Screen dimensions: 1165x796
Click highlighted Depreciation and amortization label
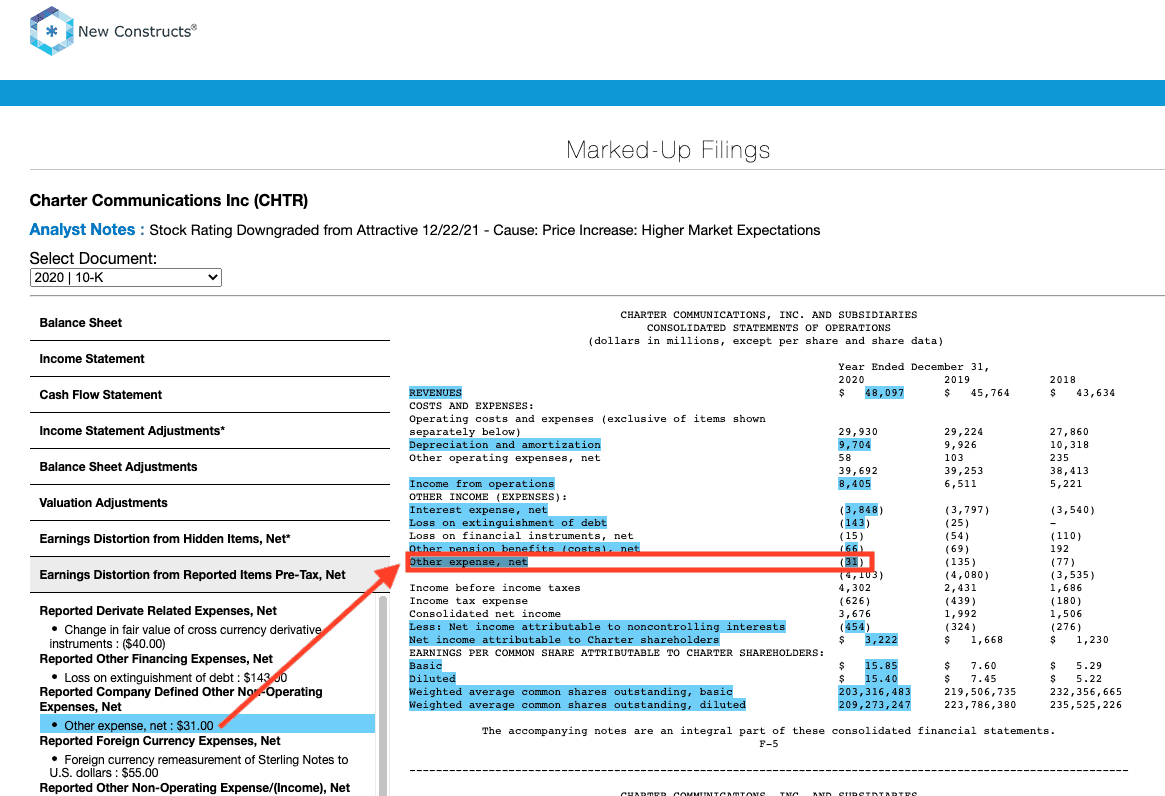(504, 444)
